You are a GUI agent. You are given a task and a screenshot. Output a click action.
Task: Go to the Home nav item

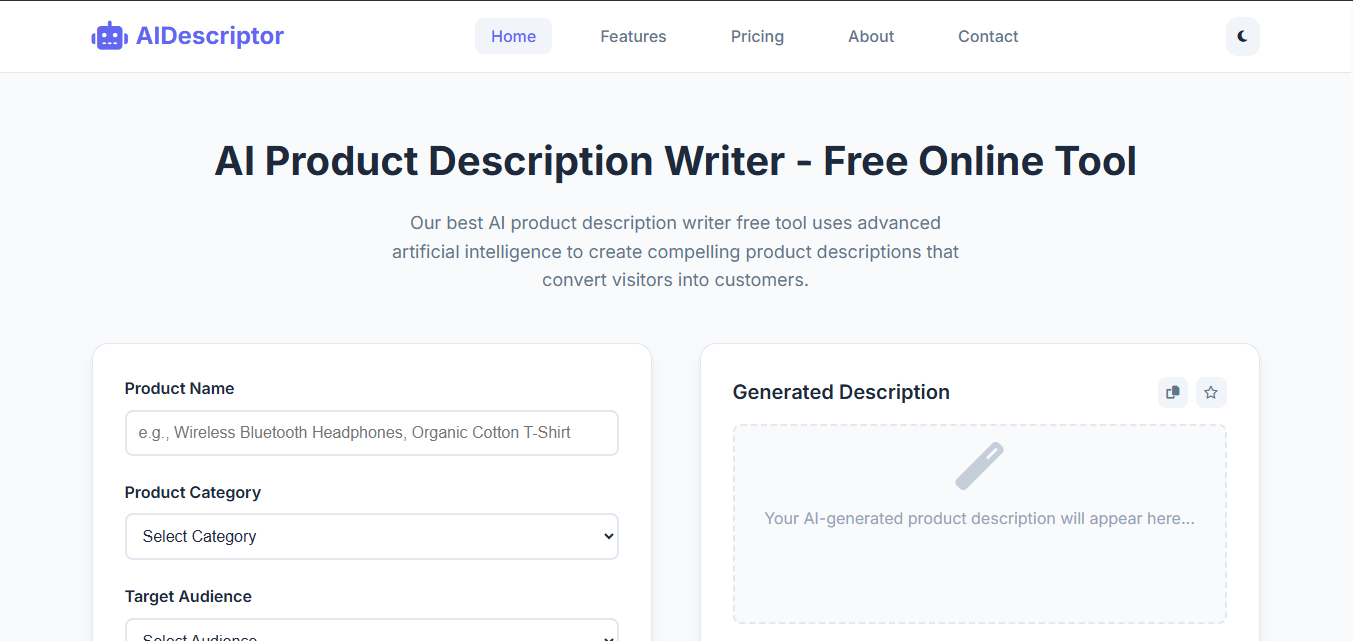(x=513, y=36)
